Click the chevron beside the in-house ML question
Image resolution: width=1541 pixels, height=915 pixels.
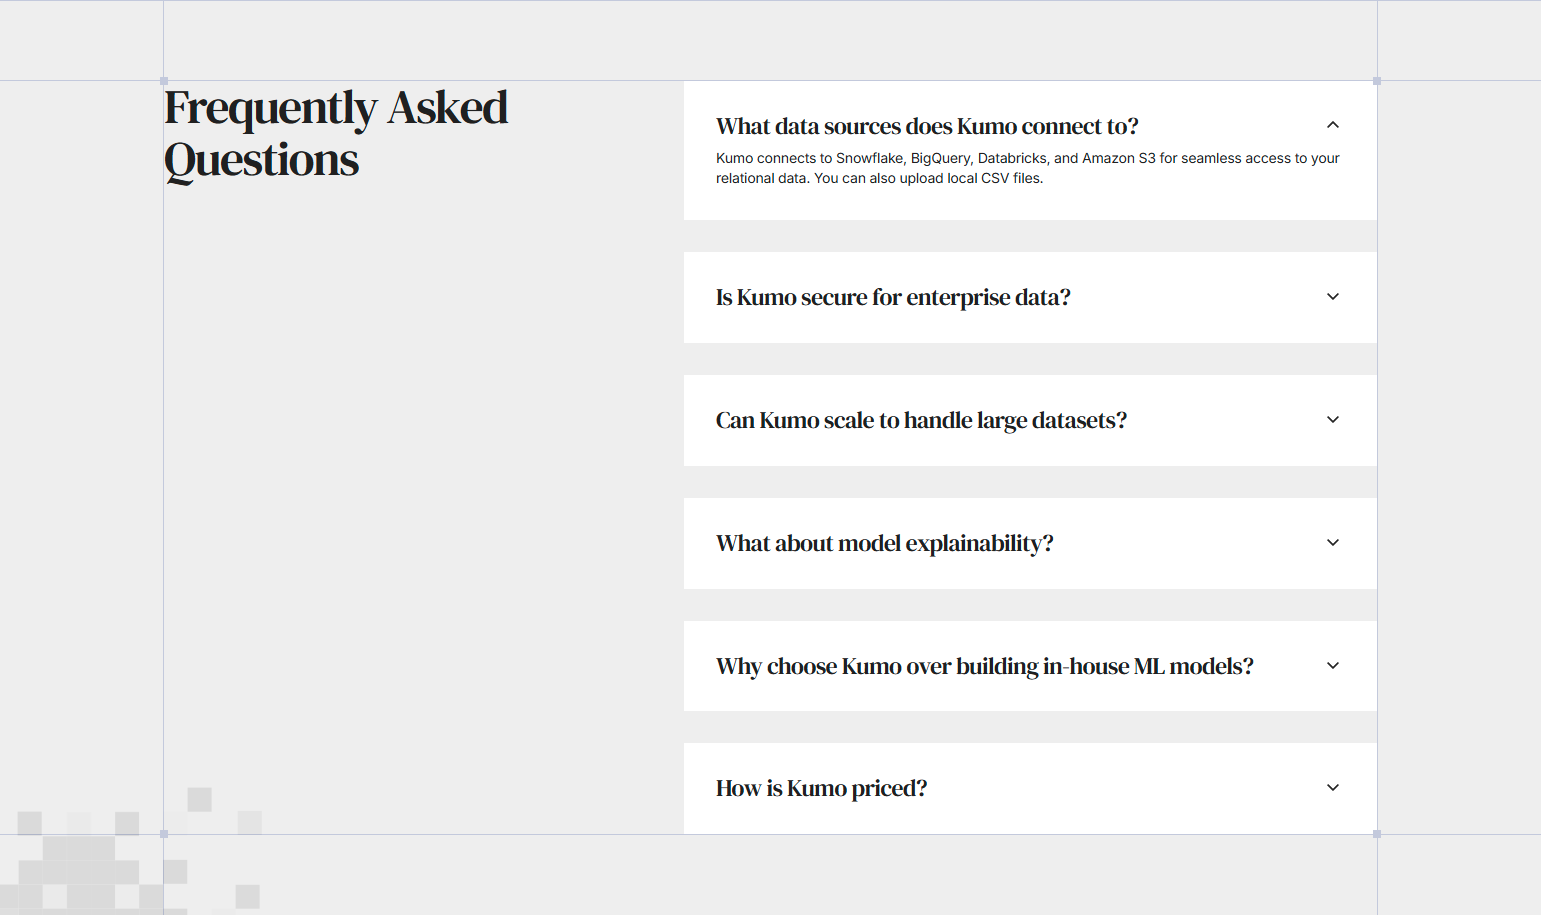click(x=1332, y=665)
